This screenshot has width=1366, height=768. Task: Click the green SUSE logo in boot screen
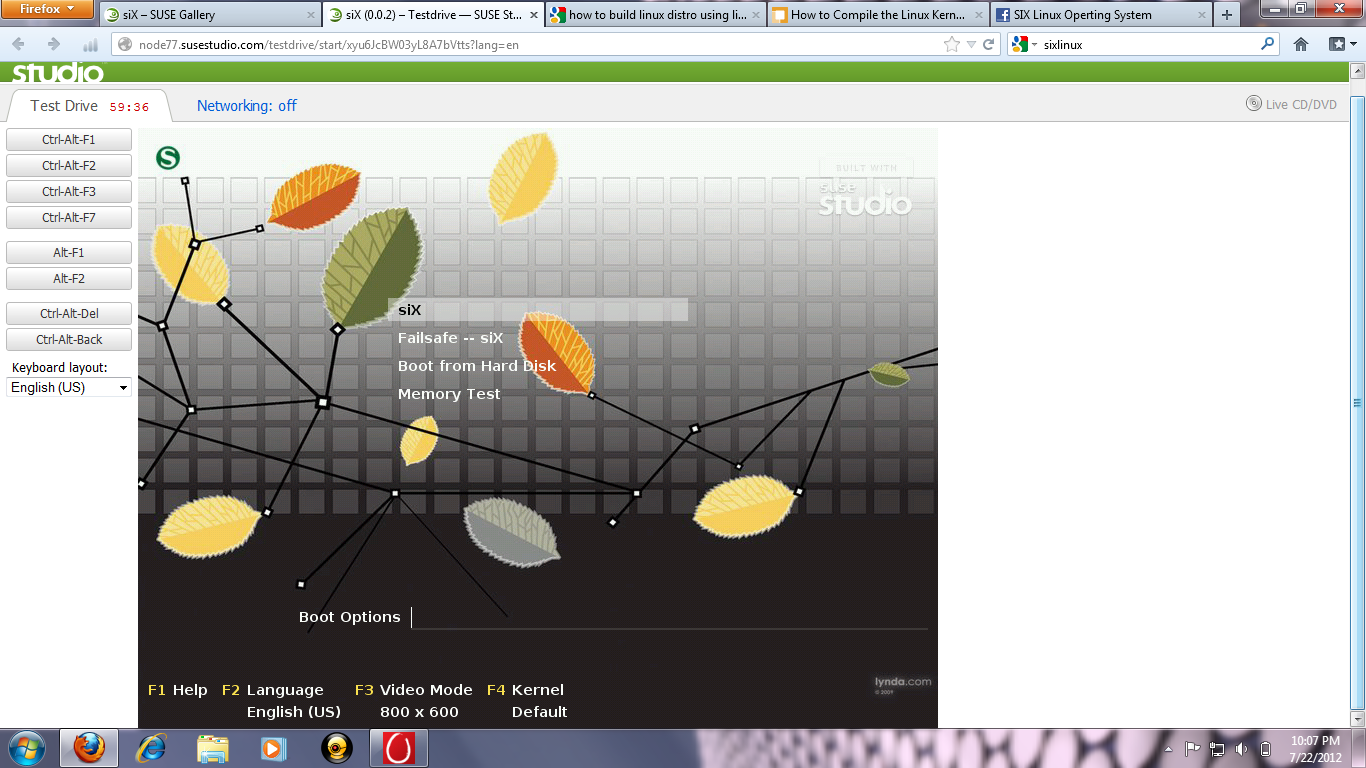coord(168,157)
